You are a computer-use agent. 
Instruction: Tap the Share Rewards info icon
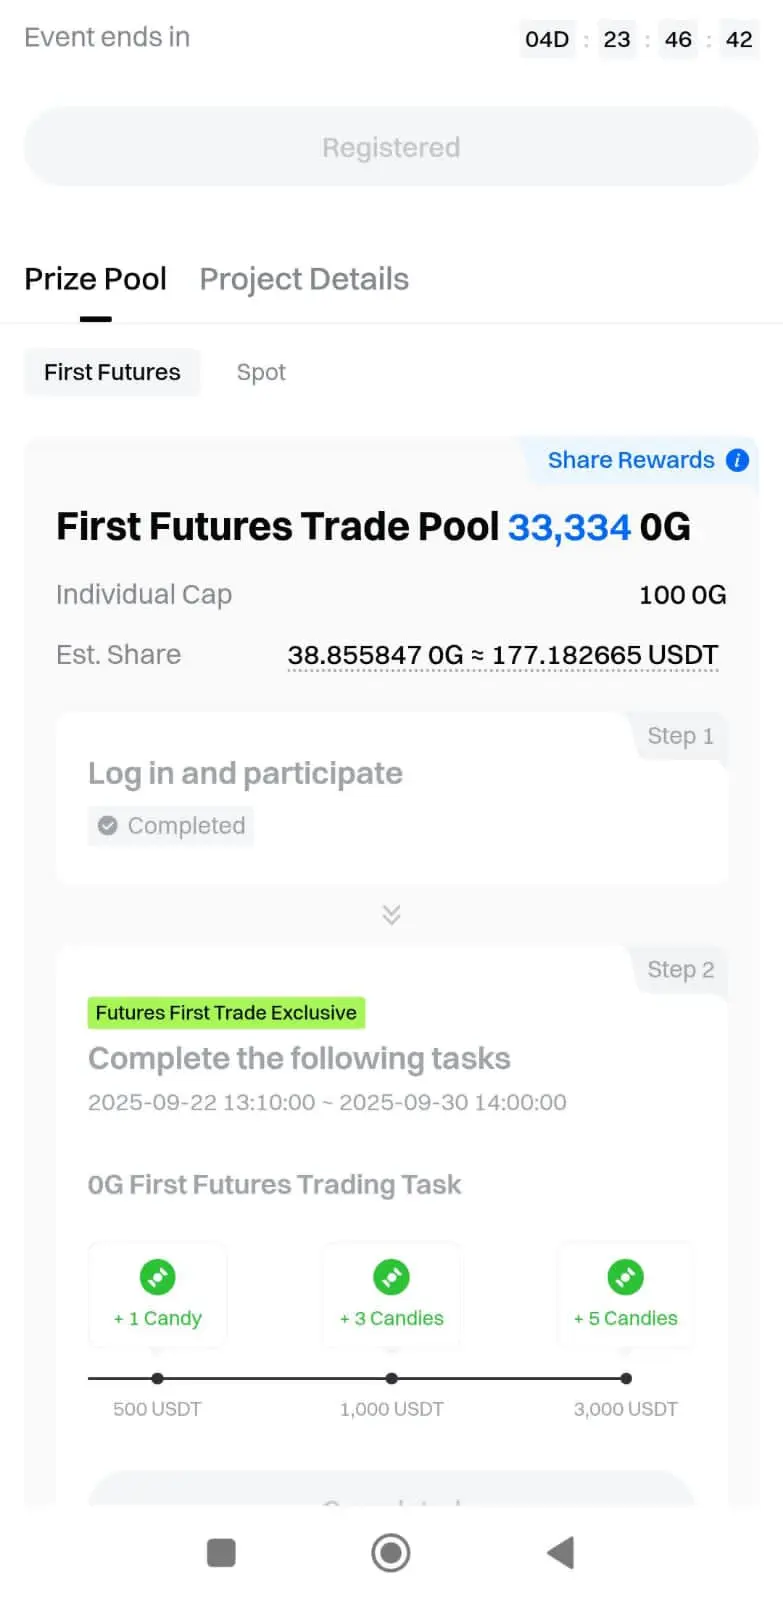pos(737,460)
